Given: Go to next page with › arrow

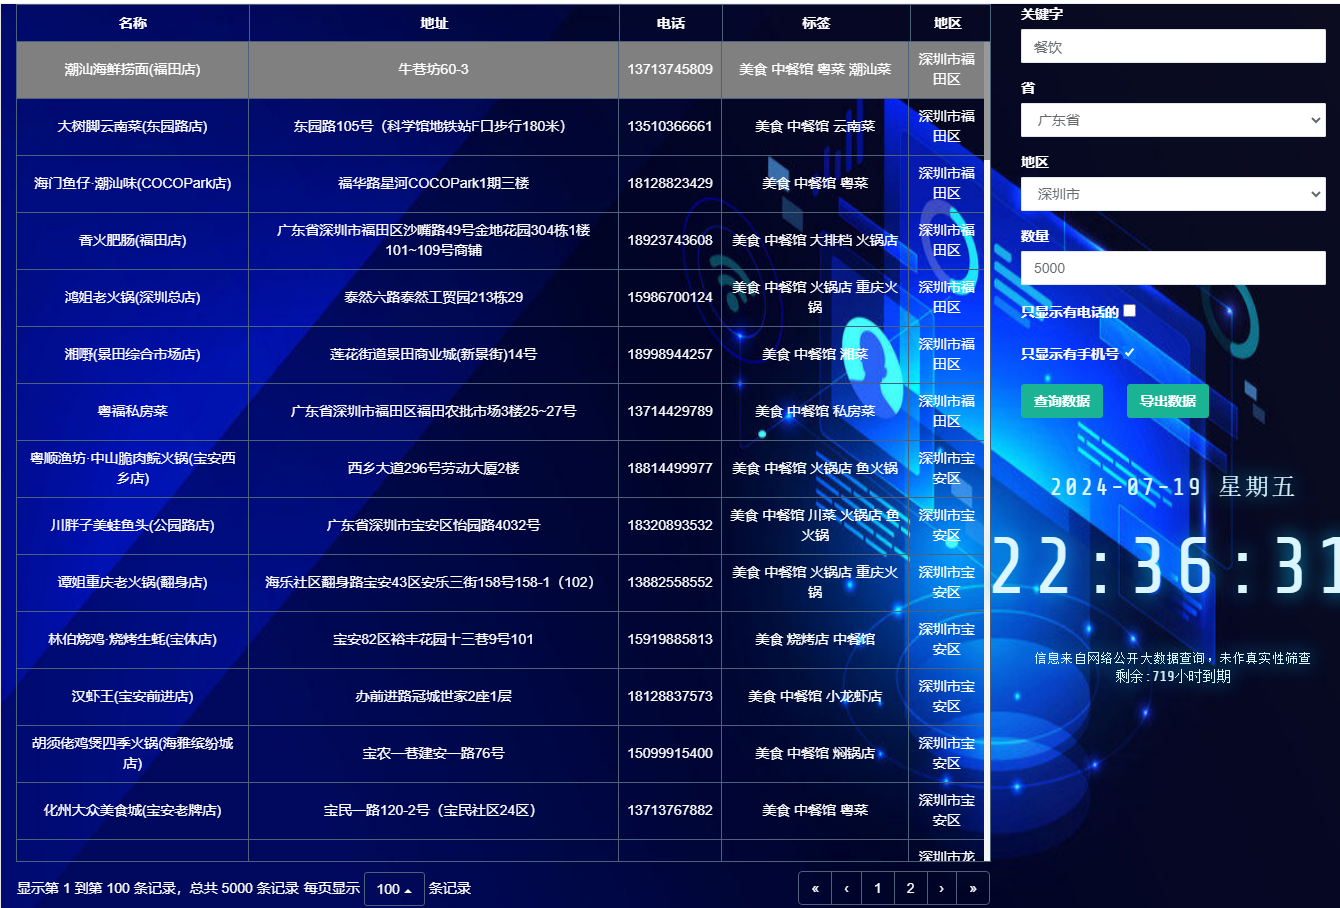Looking at the screenshot, I should 941,888.
